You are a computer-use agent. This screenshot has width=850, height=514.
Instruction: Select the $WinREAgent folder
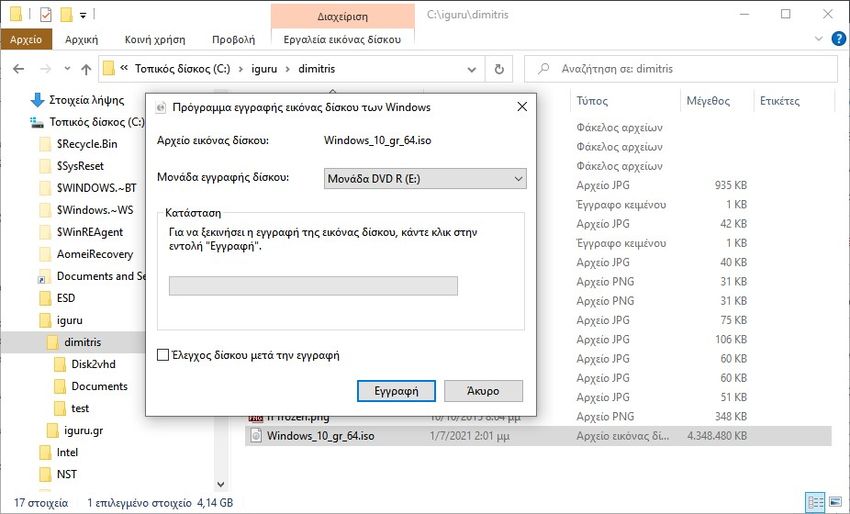(x=90, y=232)
